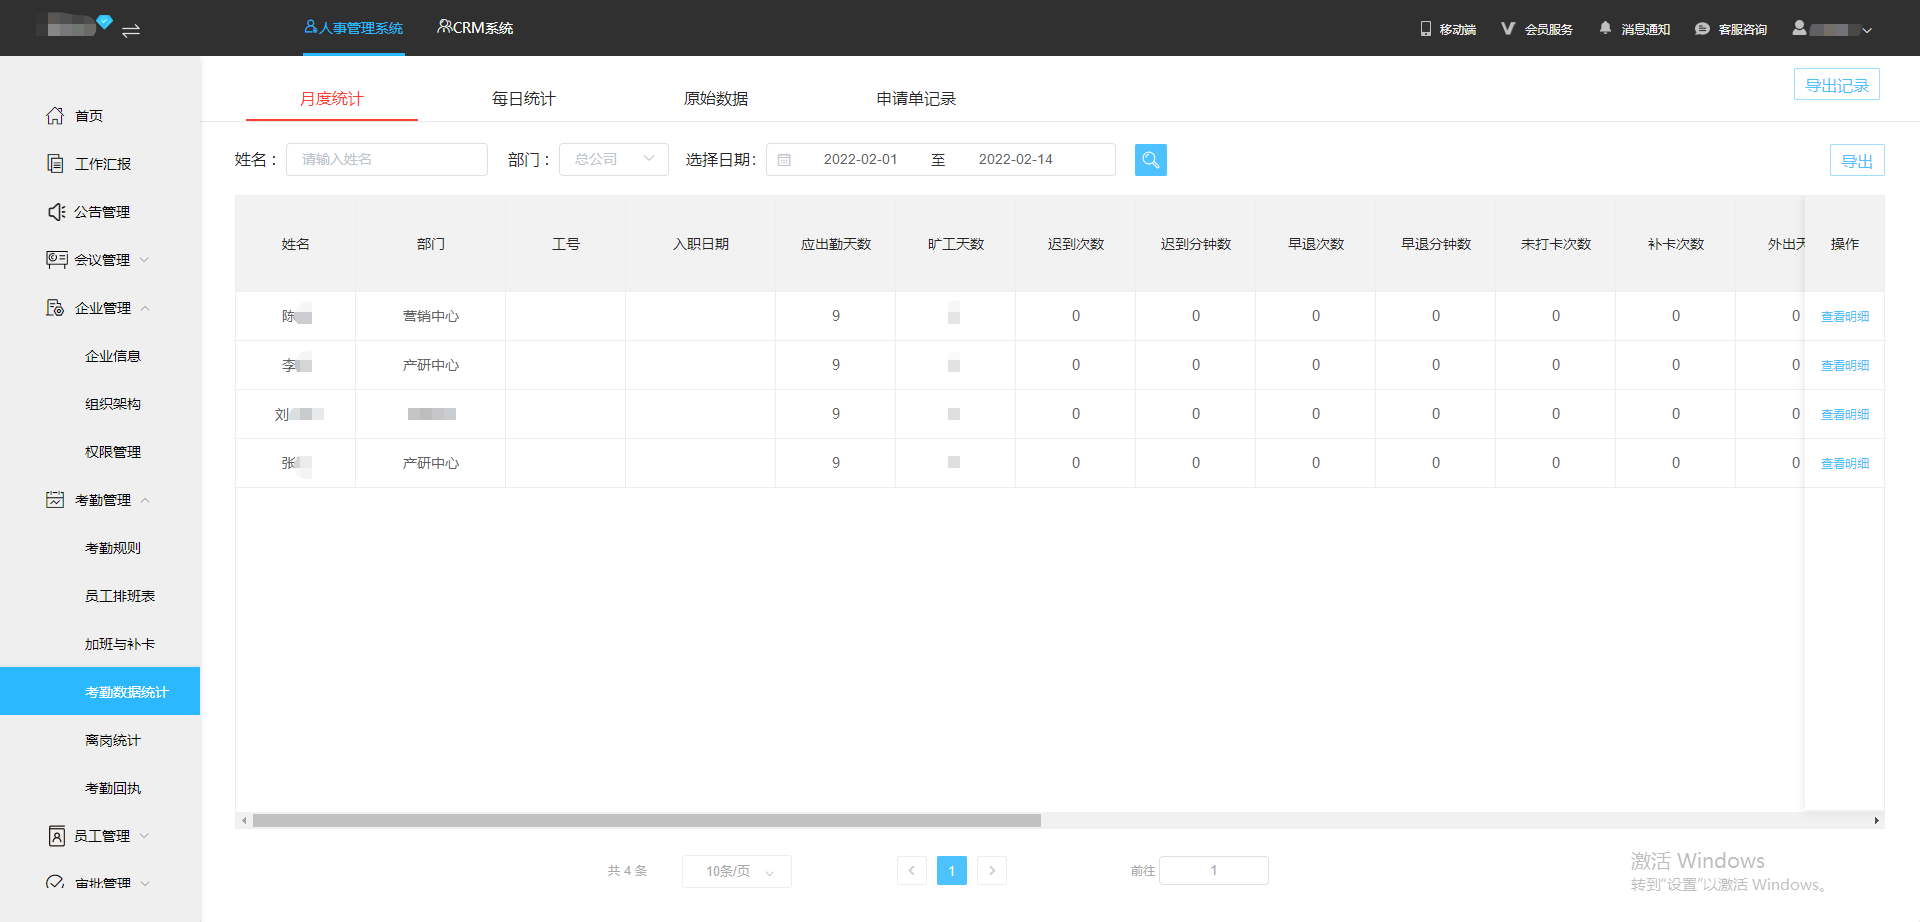Switch to the 每日统计 tab
The height and width of the screenshot is (922, 1920).
523,99
